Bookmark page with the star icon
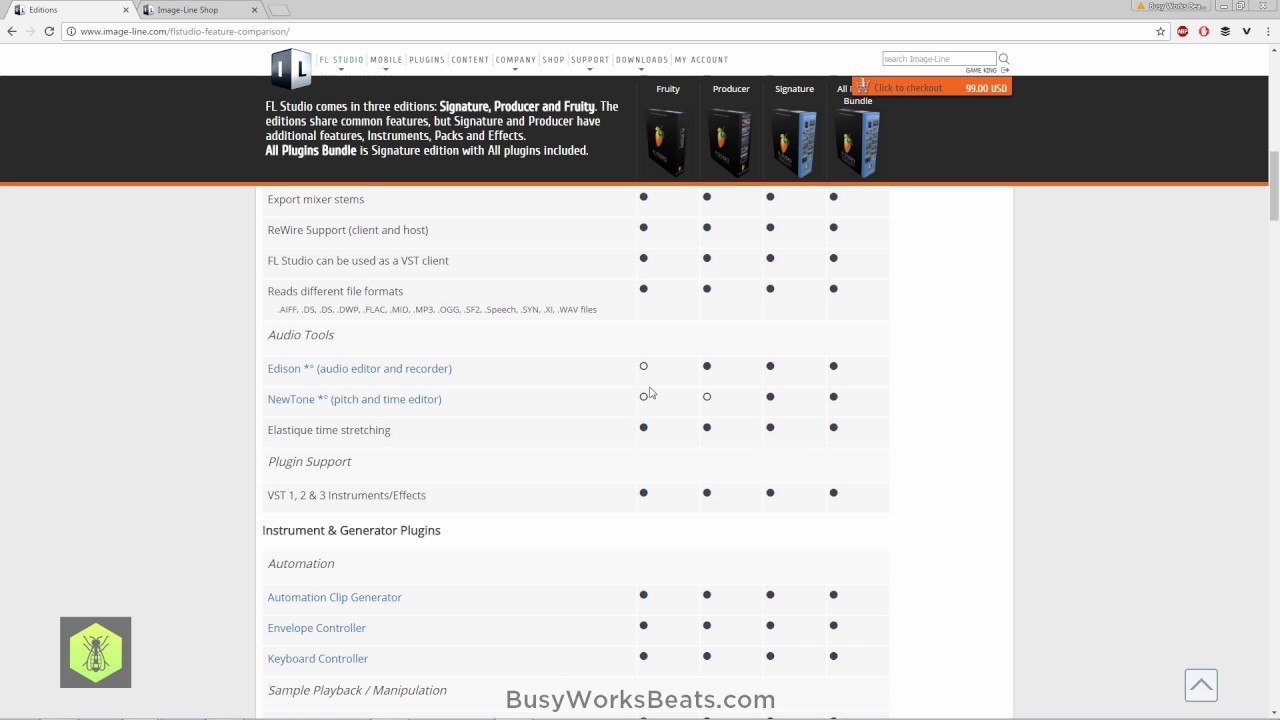Screen dimensions: 1280x720 [1160, 31]
